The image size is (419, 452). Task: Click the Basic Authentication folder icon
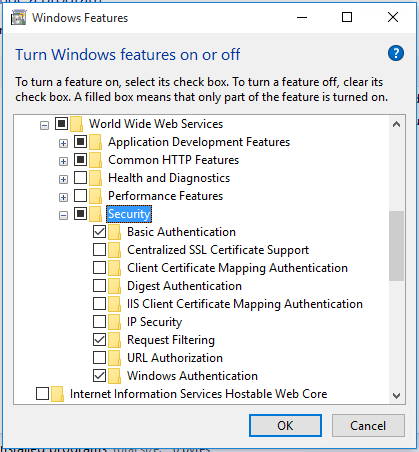[115, 232]
